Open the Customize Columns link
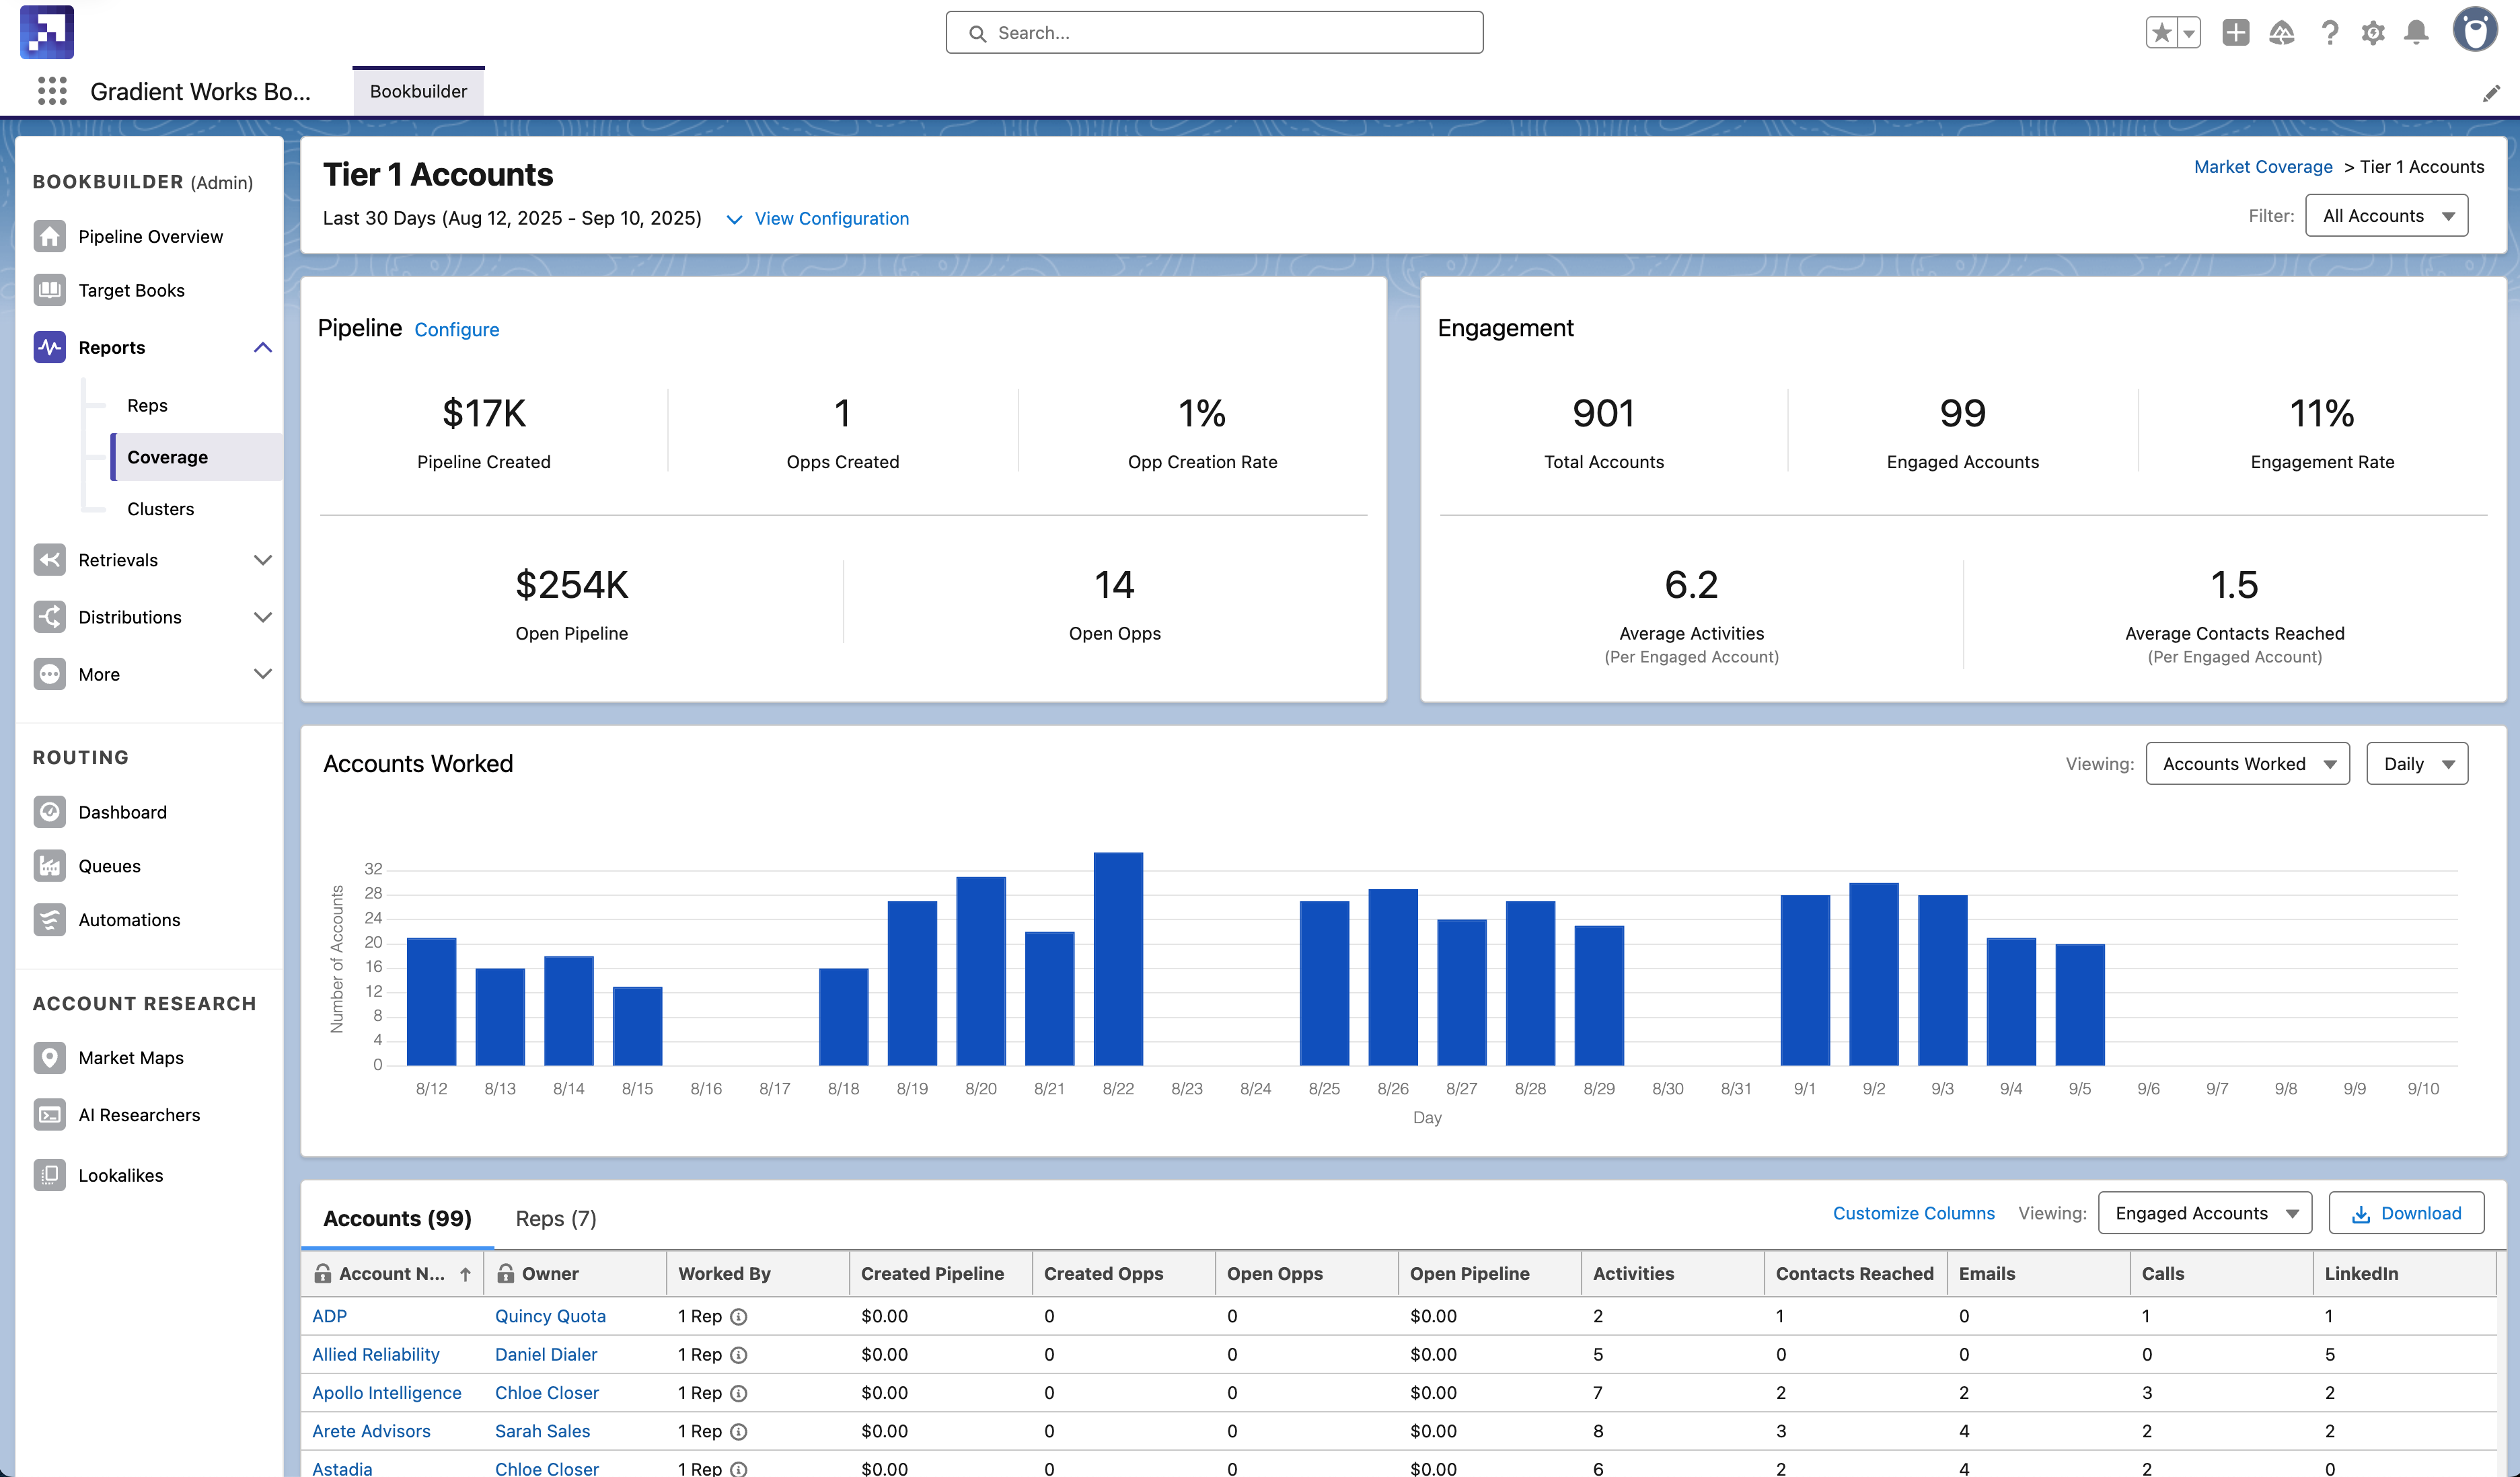This screenshot has width=2520, height=1477. [x=1913, y=1213]
